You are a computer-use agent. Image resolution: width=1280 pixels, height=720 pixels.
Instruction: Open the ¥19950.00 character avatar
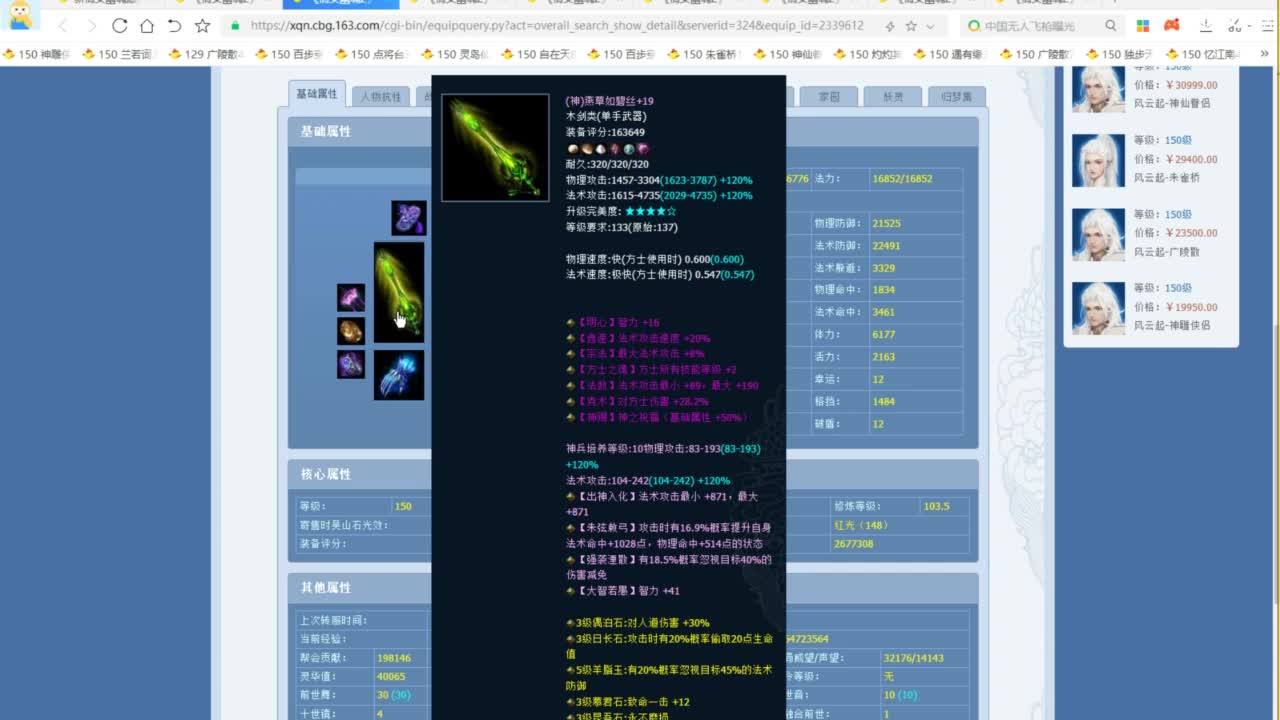pyautogui.click(x=1098, y=308)
